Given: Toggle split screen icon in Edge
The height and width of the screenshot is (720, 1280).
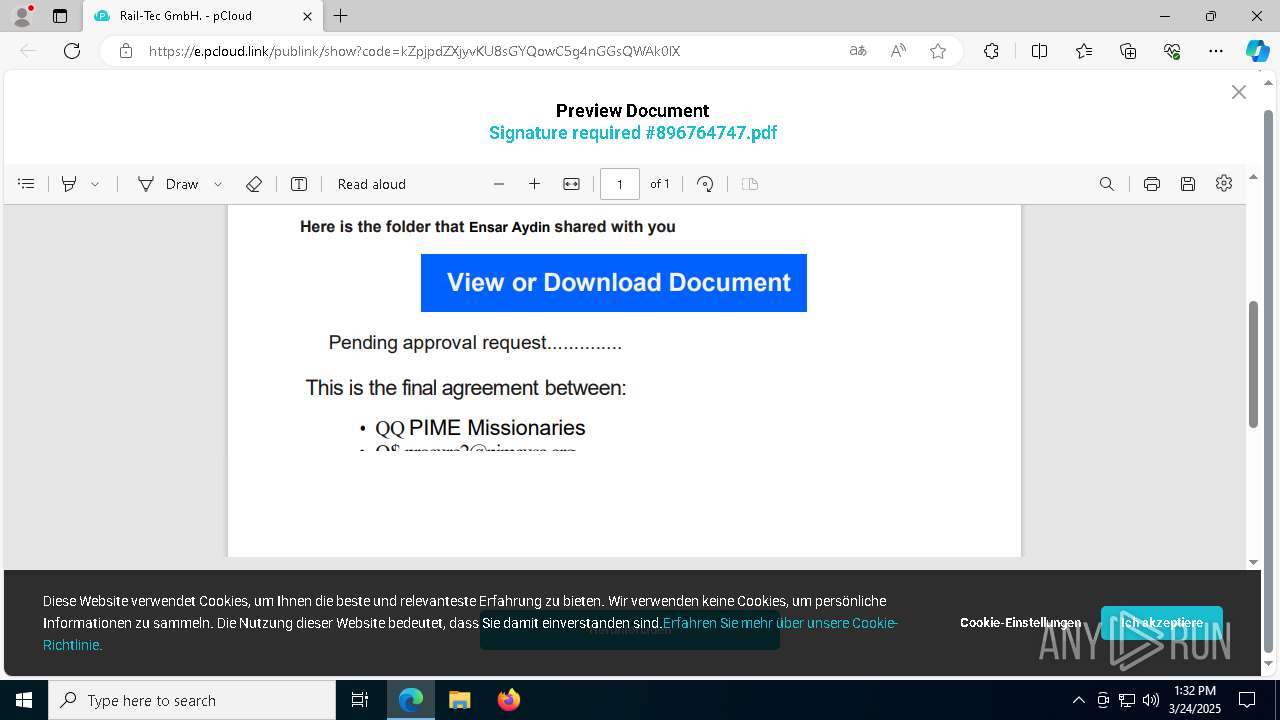Looking at the screenshot, I should click(x=1039, y=51).
